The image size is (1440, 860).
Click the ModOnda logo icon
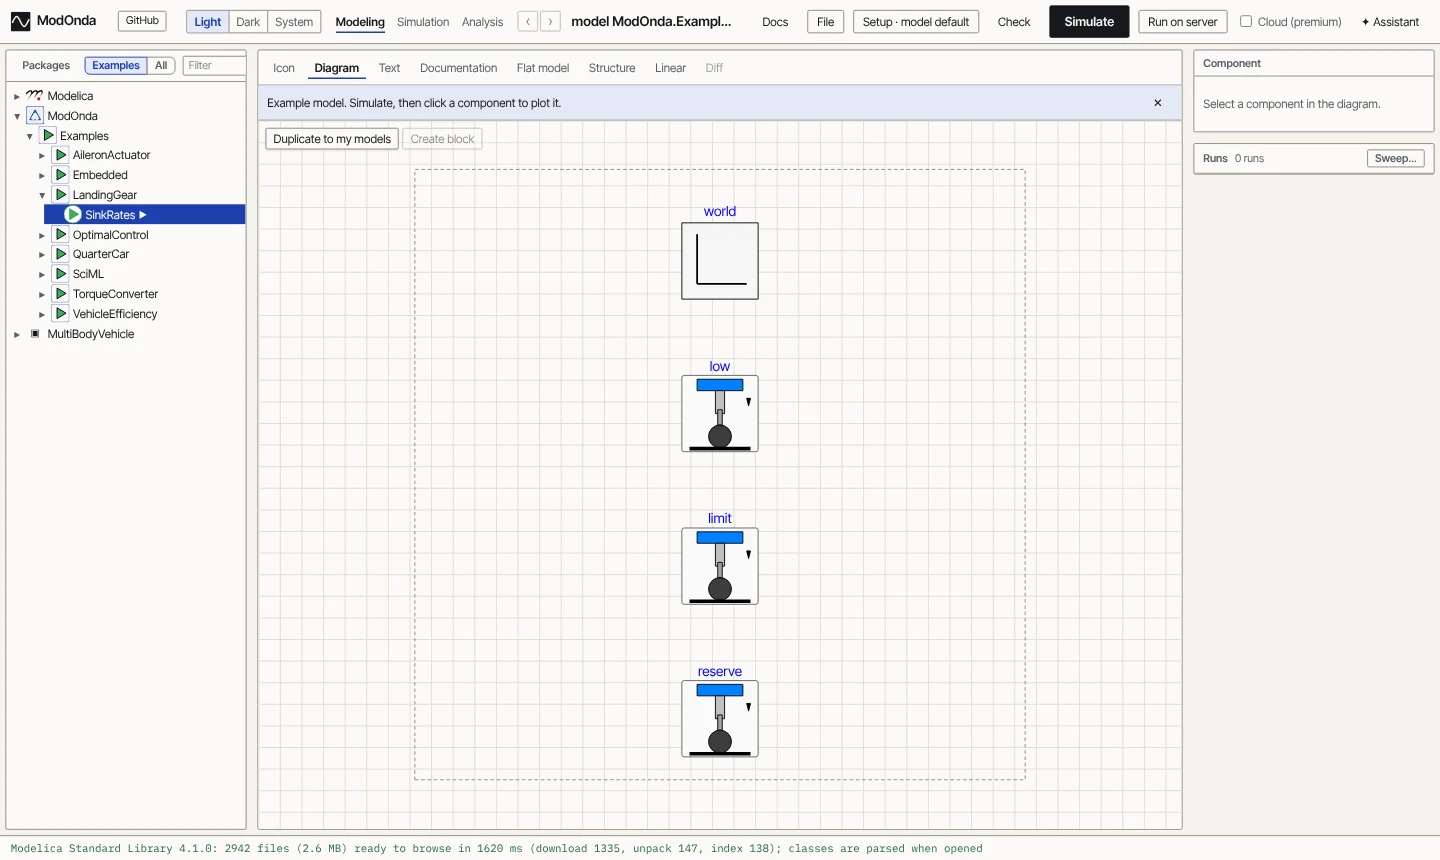(20, 21)
